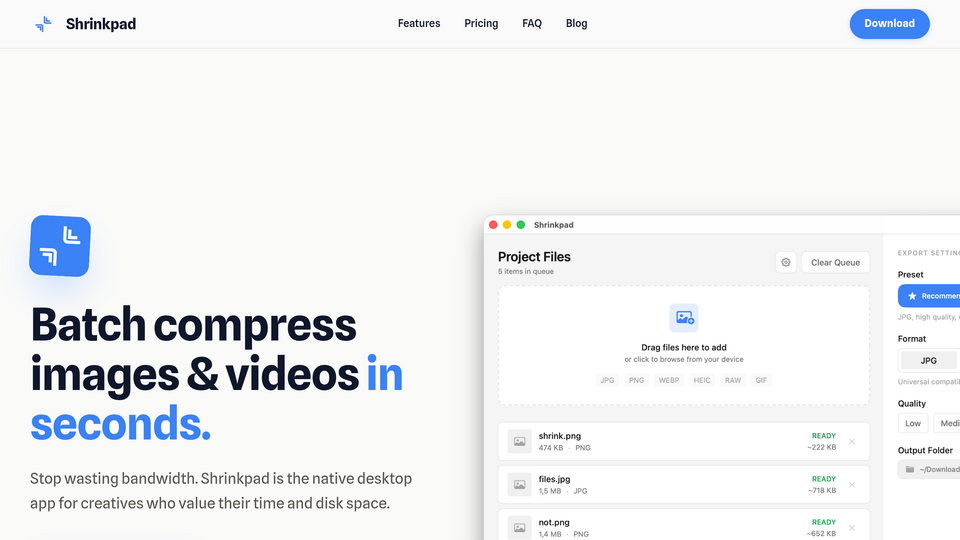Select the PNG format chip
960x540 pixels.
[636, 380]
